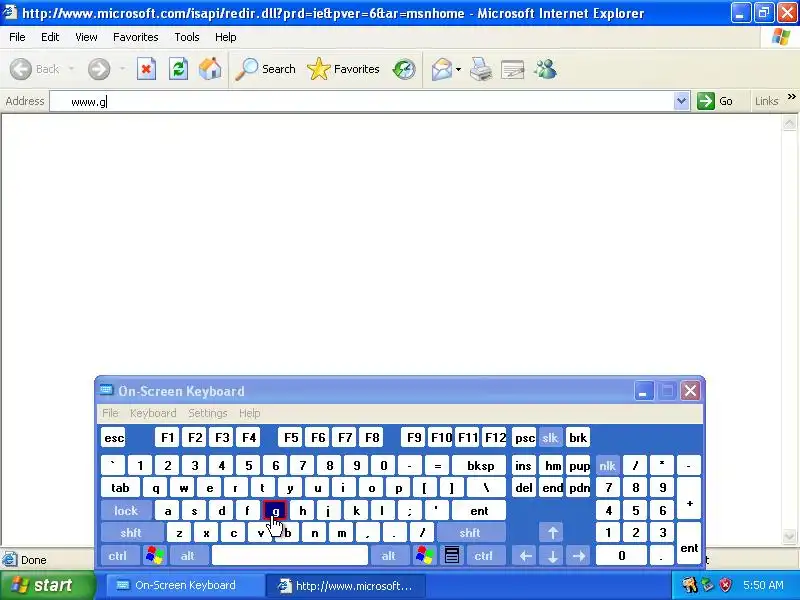Viewport: 800px width, 600px height.
Task: Click the o key on On-Screen Keyboard
Action: coord(371,488)
